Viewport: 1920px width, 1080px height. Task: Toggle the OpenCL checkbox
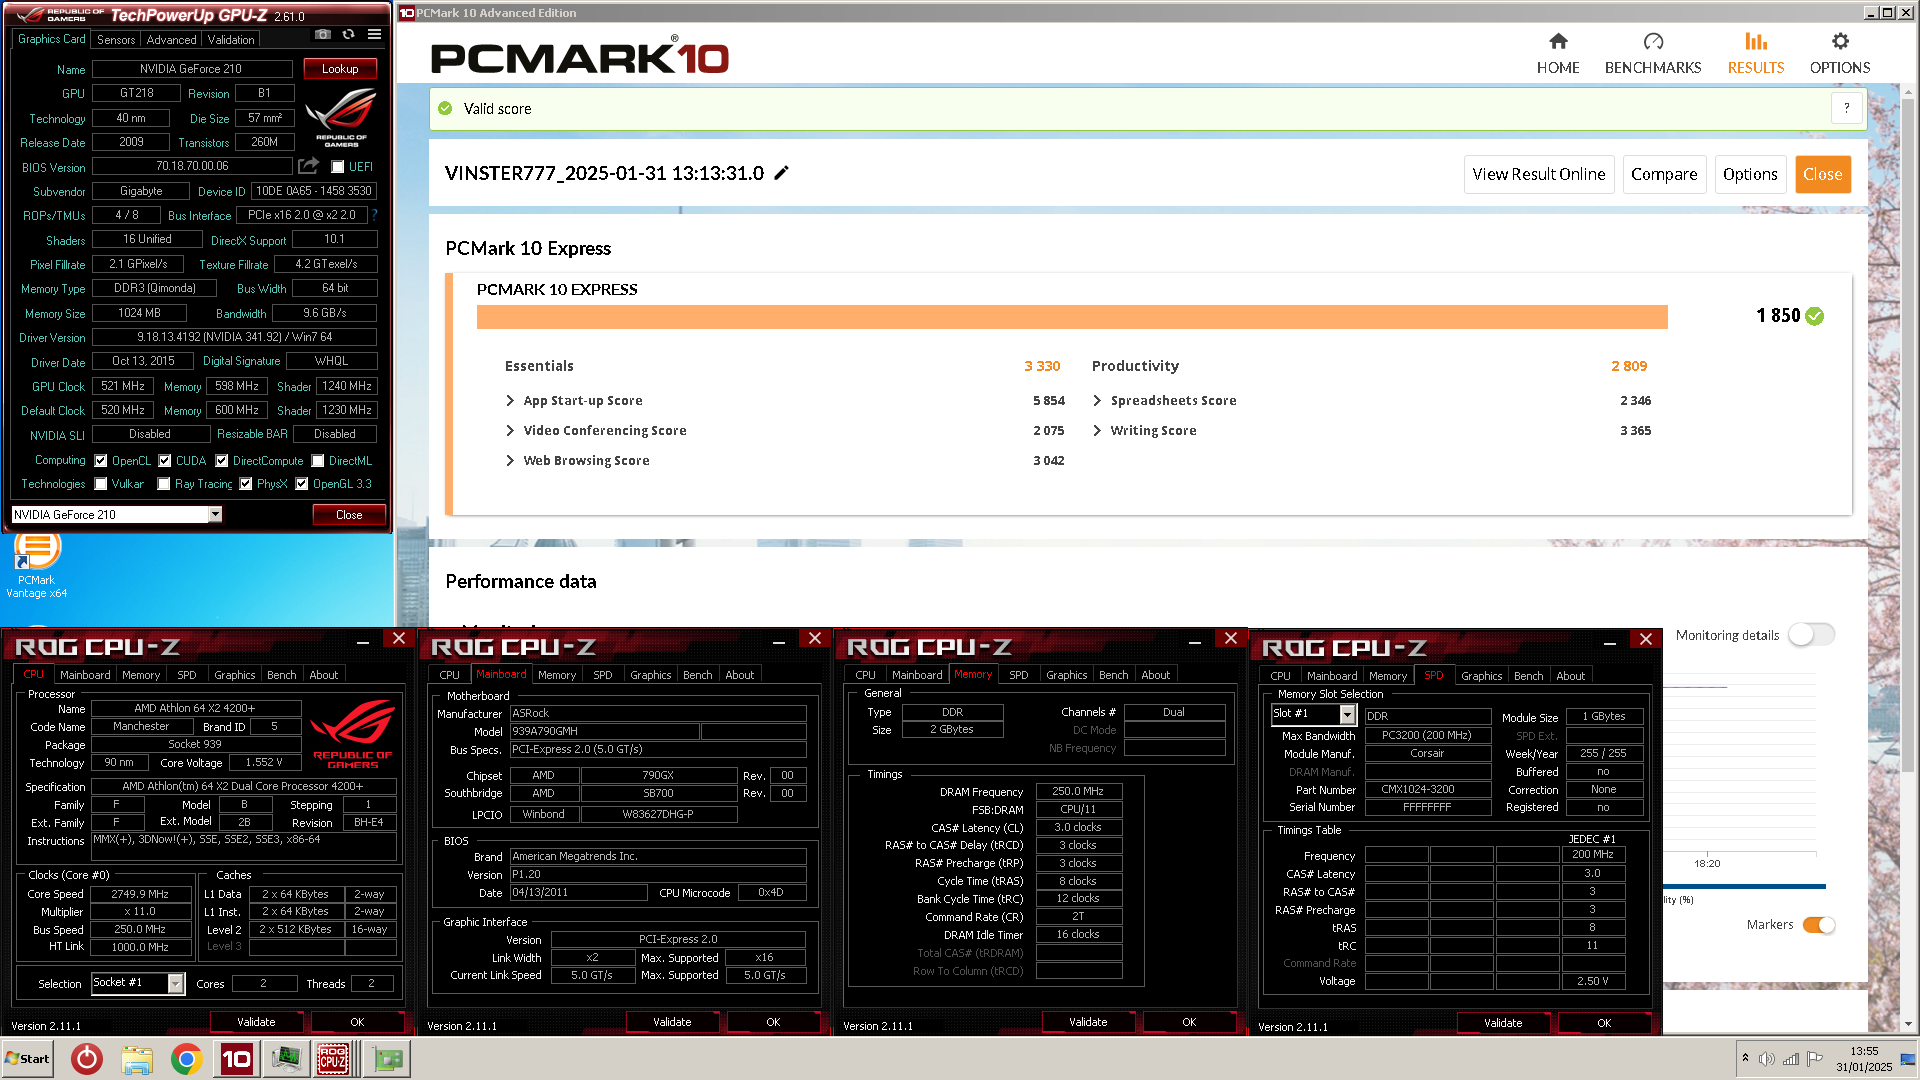[x=101, y=461]
